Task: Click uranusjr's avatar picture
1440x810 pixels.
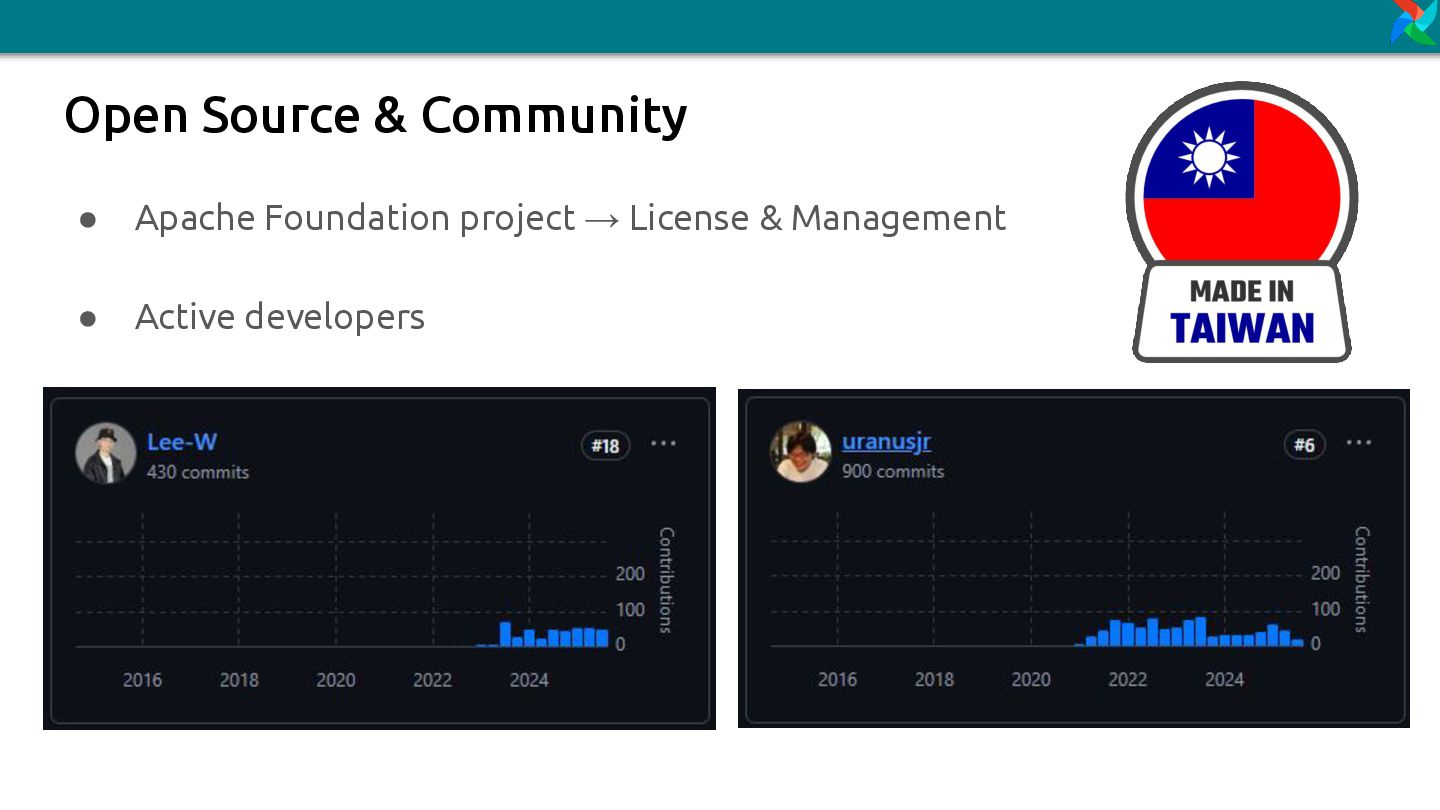Action: pyautogui.click(x=800, y=452)
